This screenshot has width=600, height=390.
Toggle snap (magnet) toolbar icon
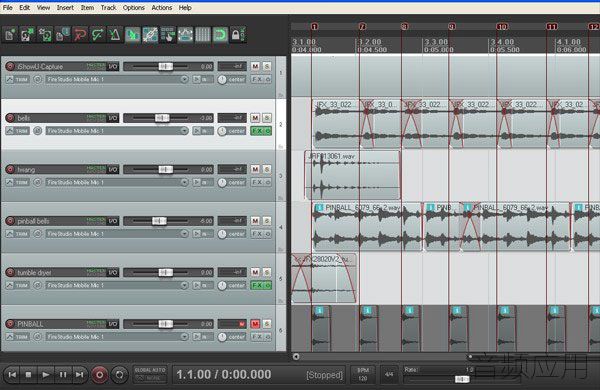point(220,35)
